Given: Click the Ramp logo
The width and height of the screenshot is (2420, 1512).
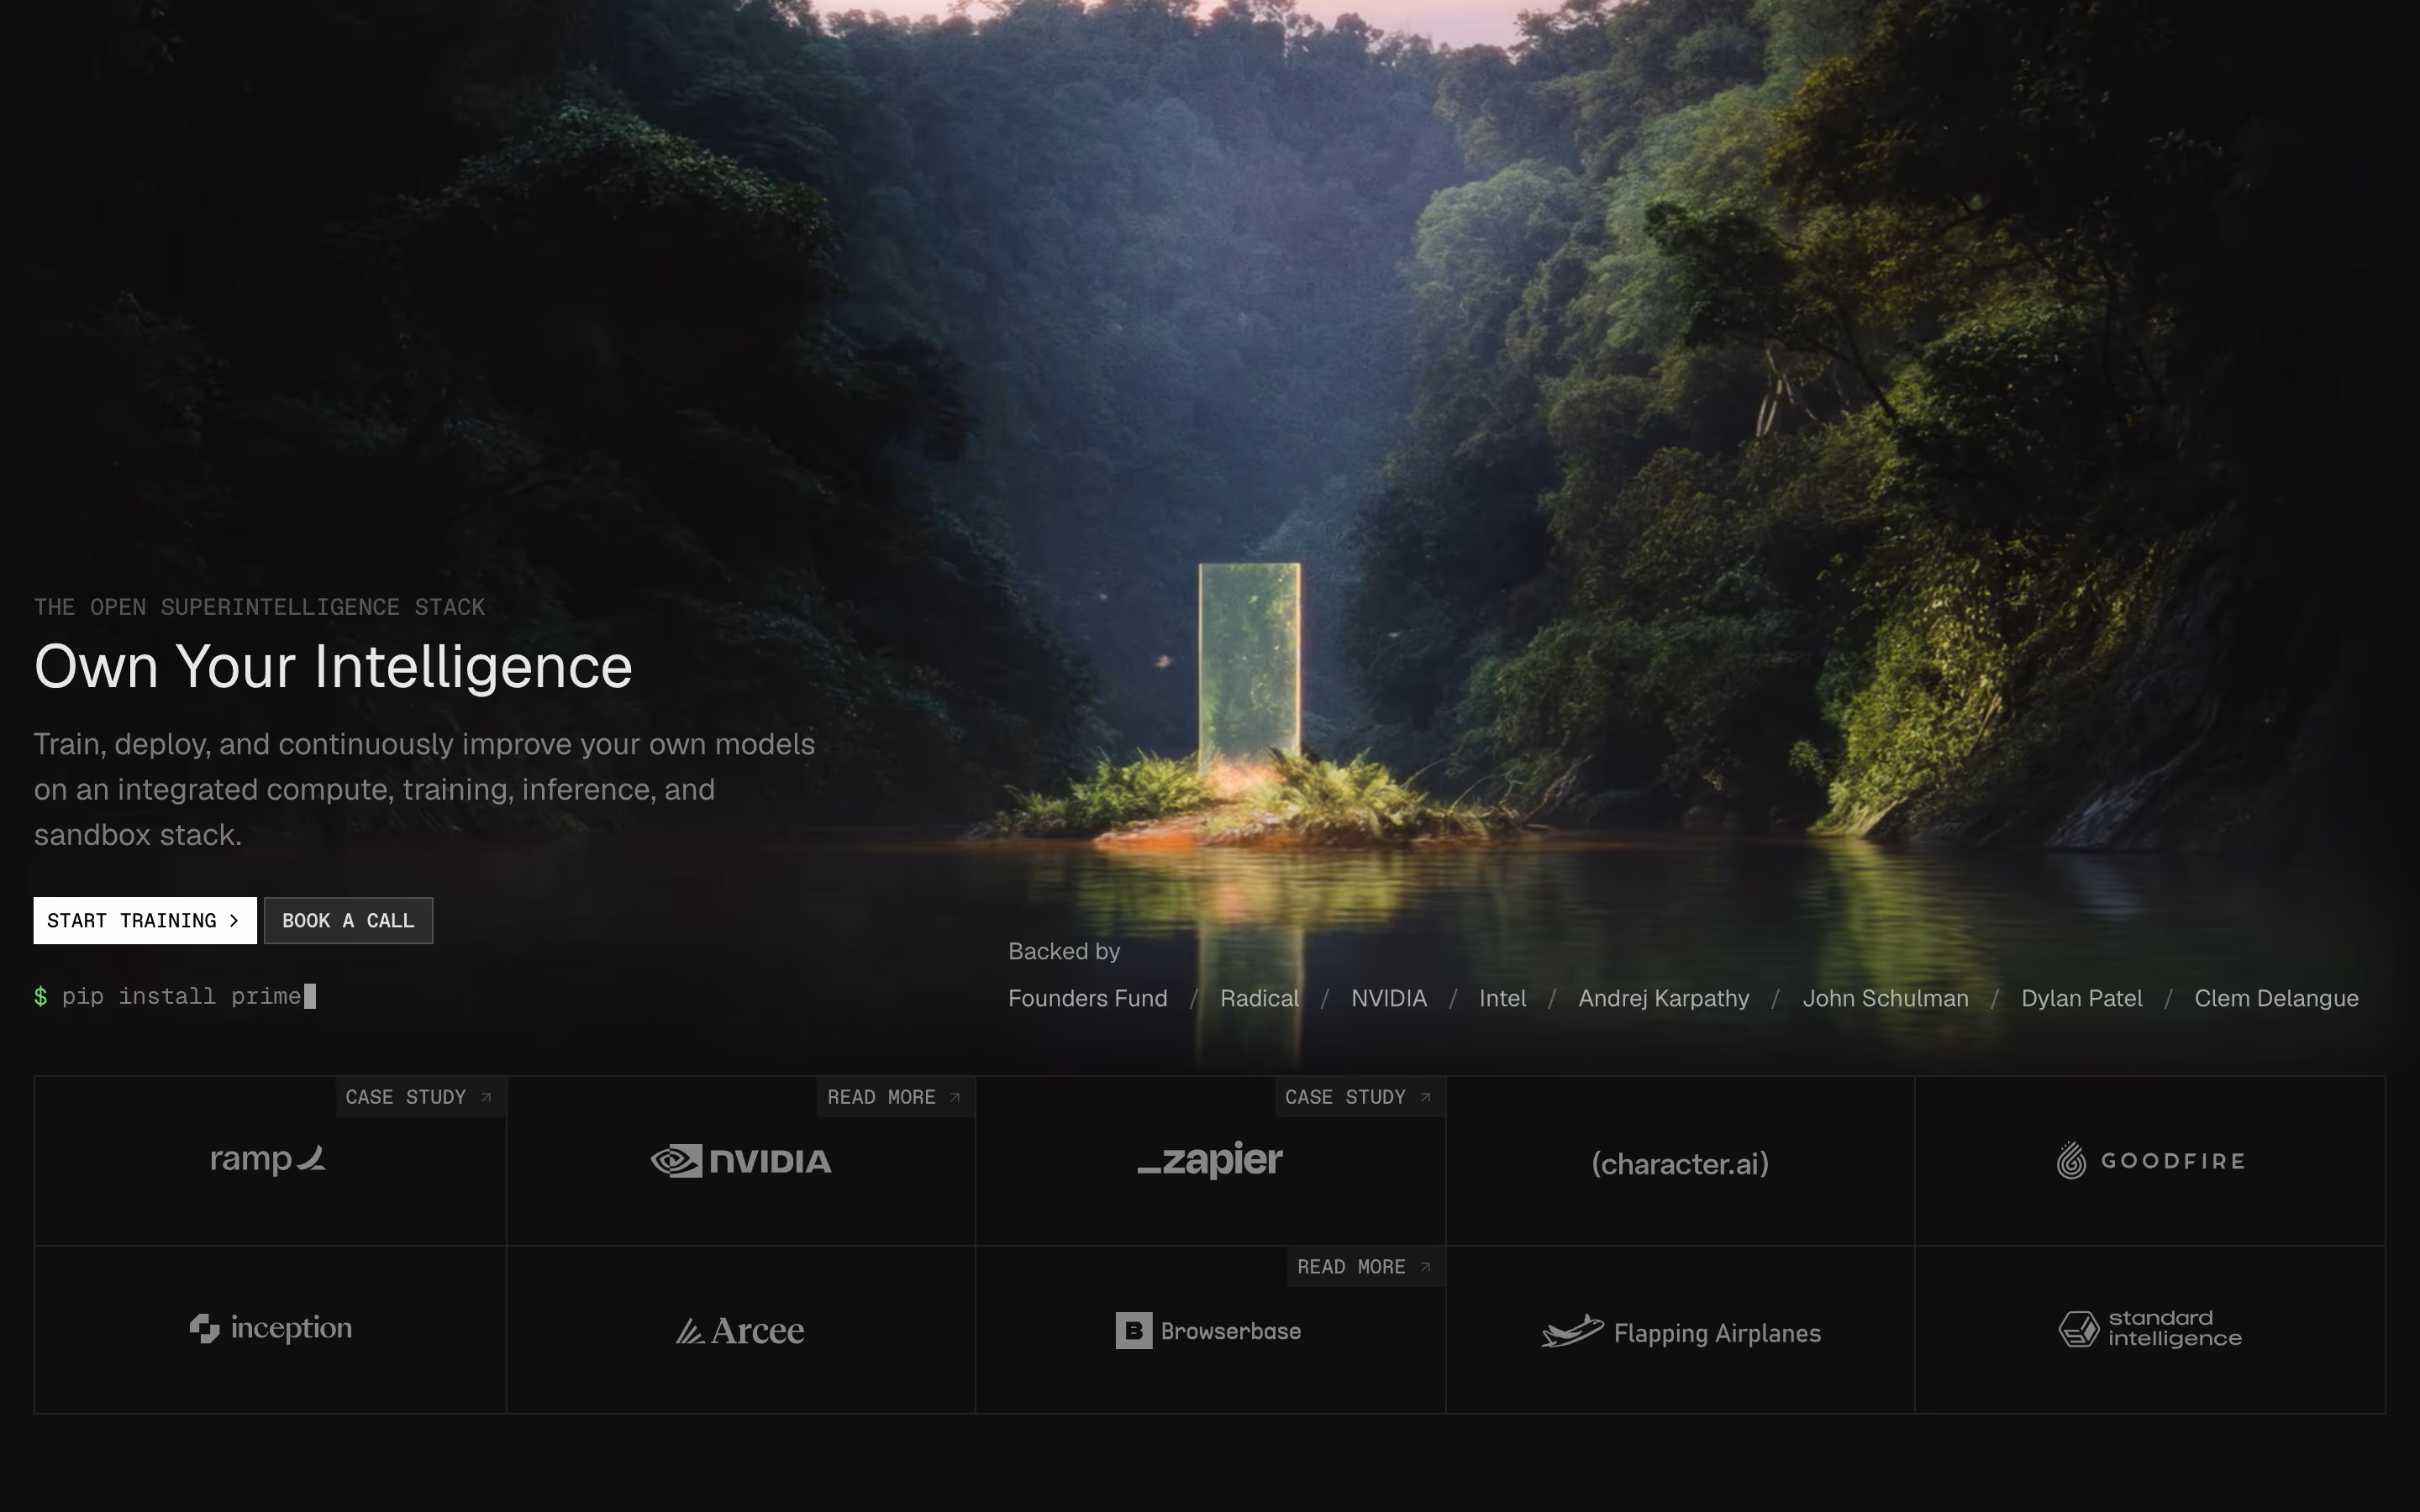Looking at the screenshot, I should tap(268, 1160).
